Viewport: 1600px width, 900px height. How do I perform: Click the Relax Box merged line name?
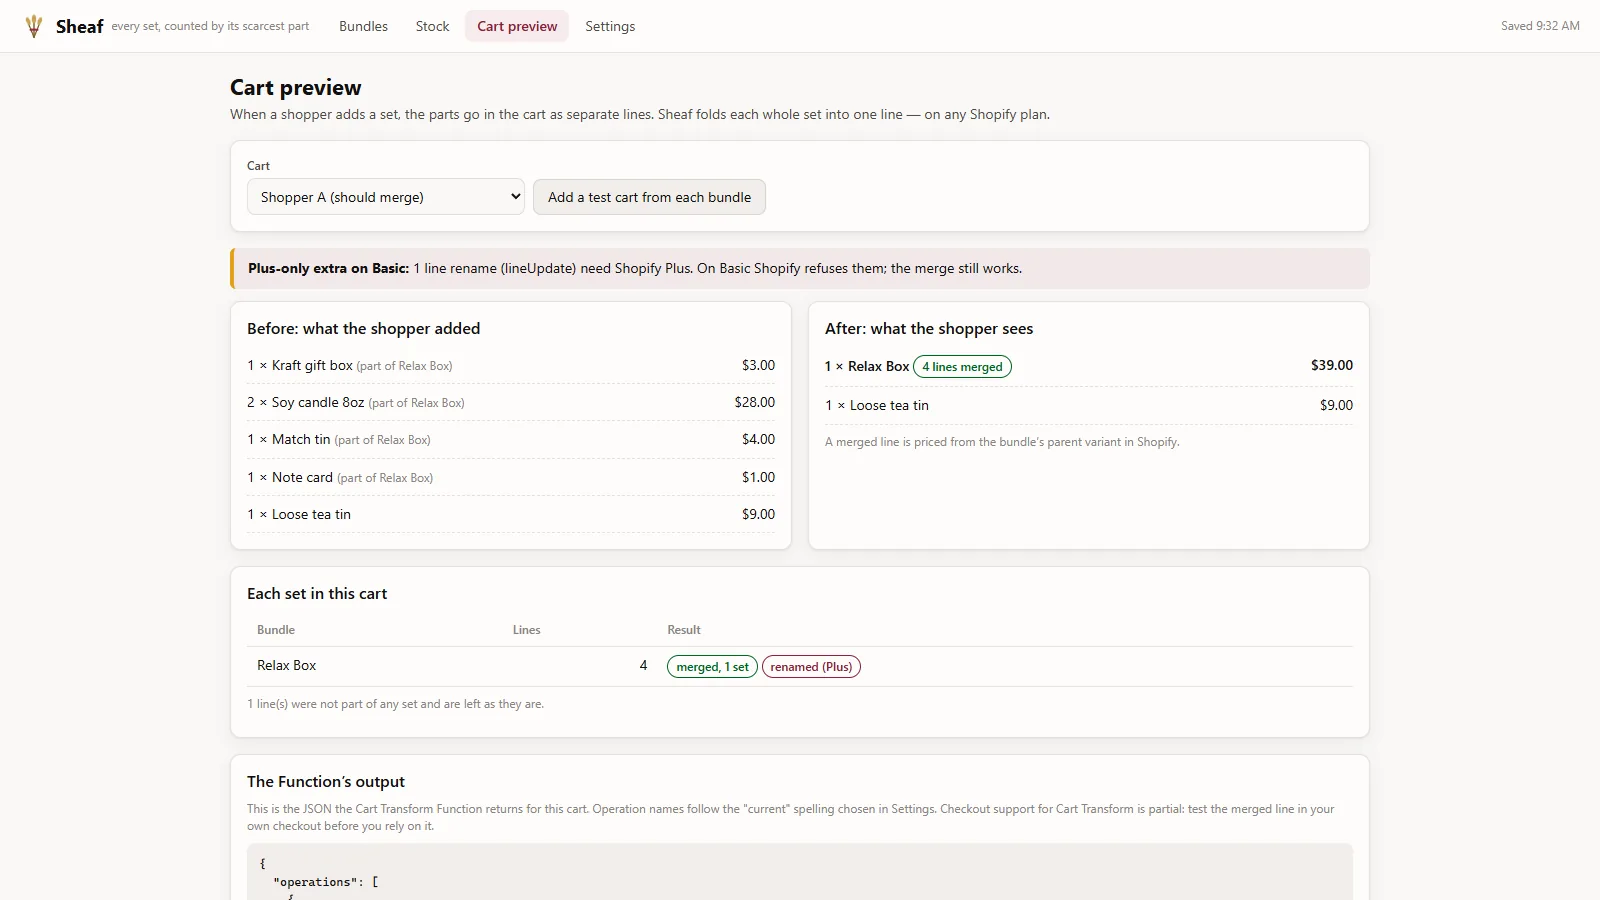click(878, 366)
